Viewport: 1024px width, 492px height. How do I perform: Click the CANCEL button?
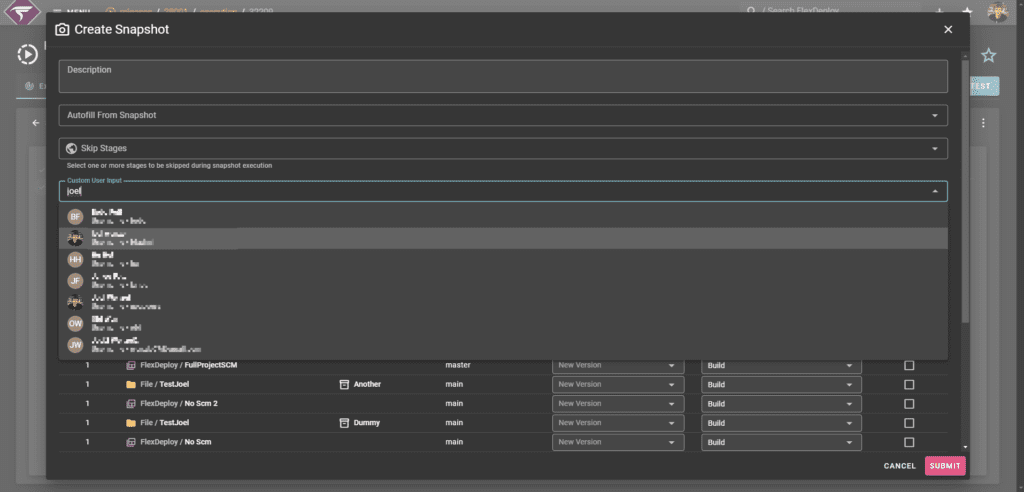click(x=899, y=466)
